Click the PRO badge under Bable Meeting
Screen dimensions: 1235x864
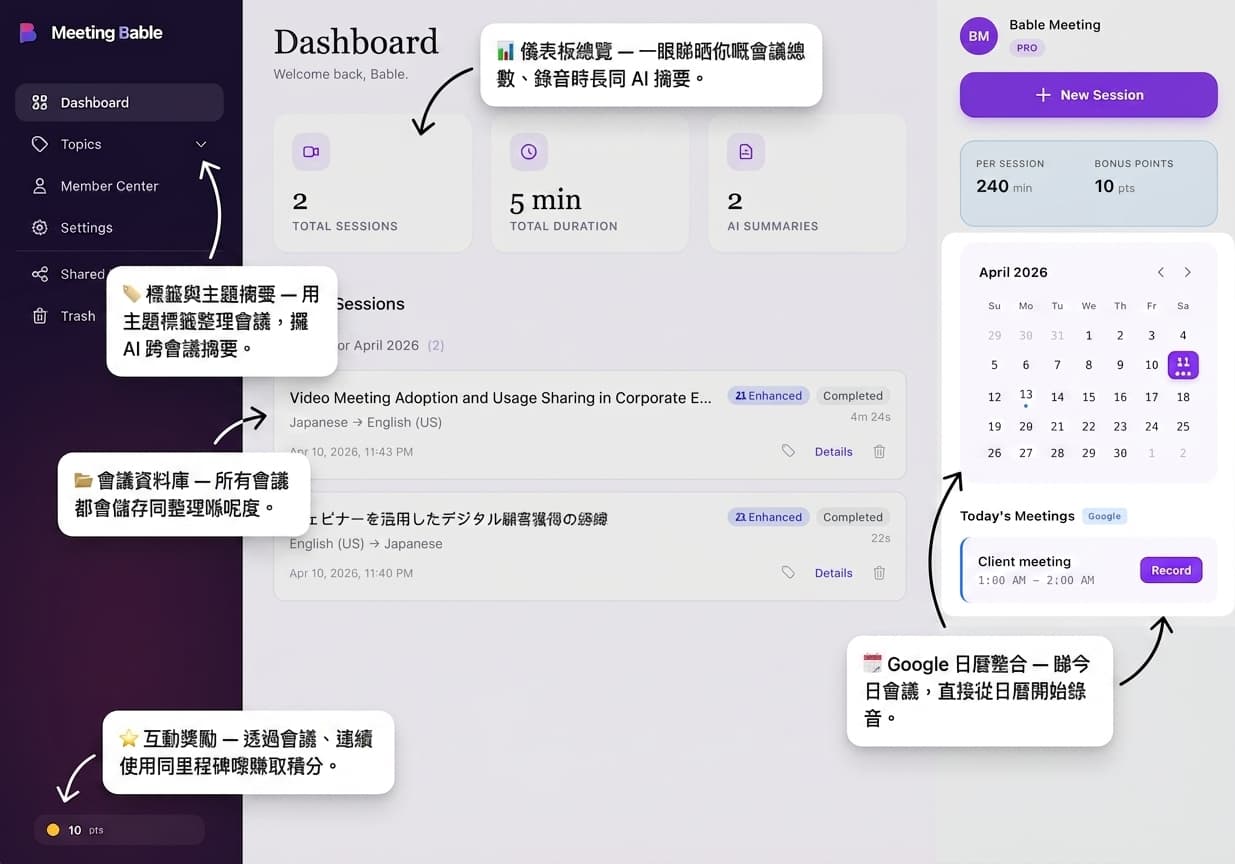click(x=1027, y=47)
